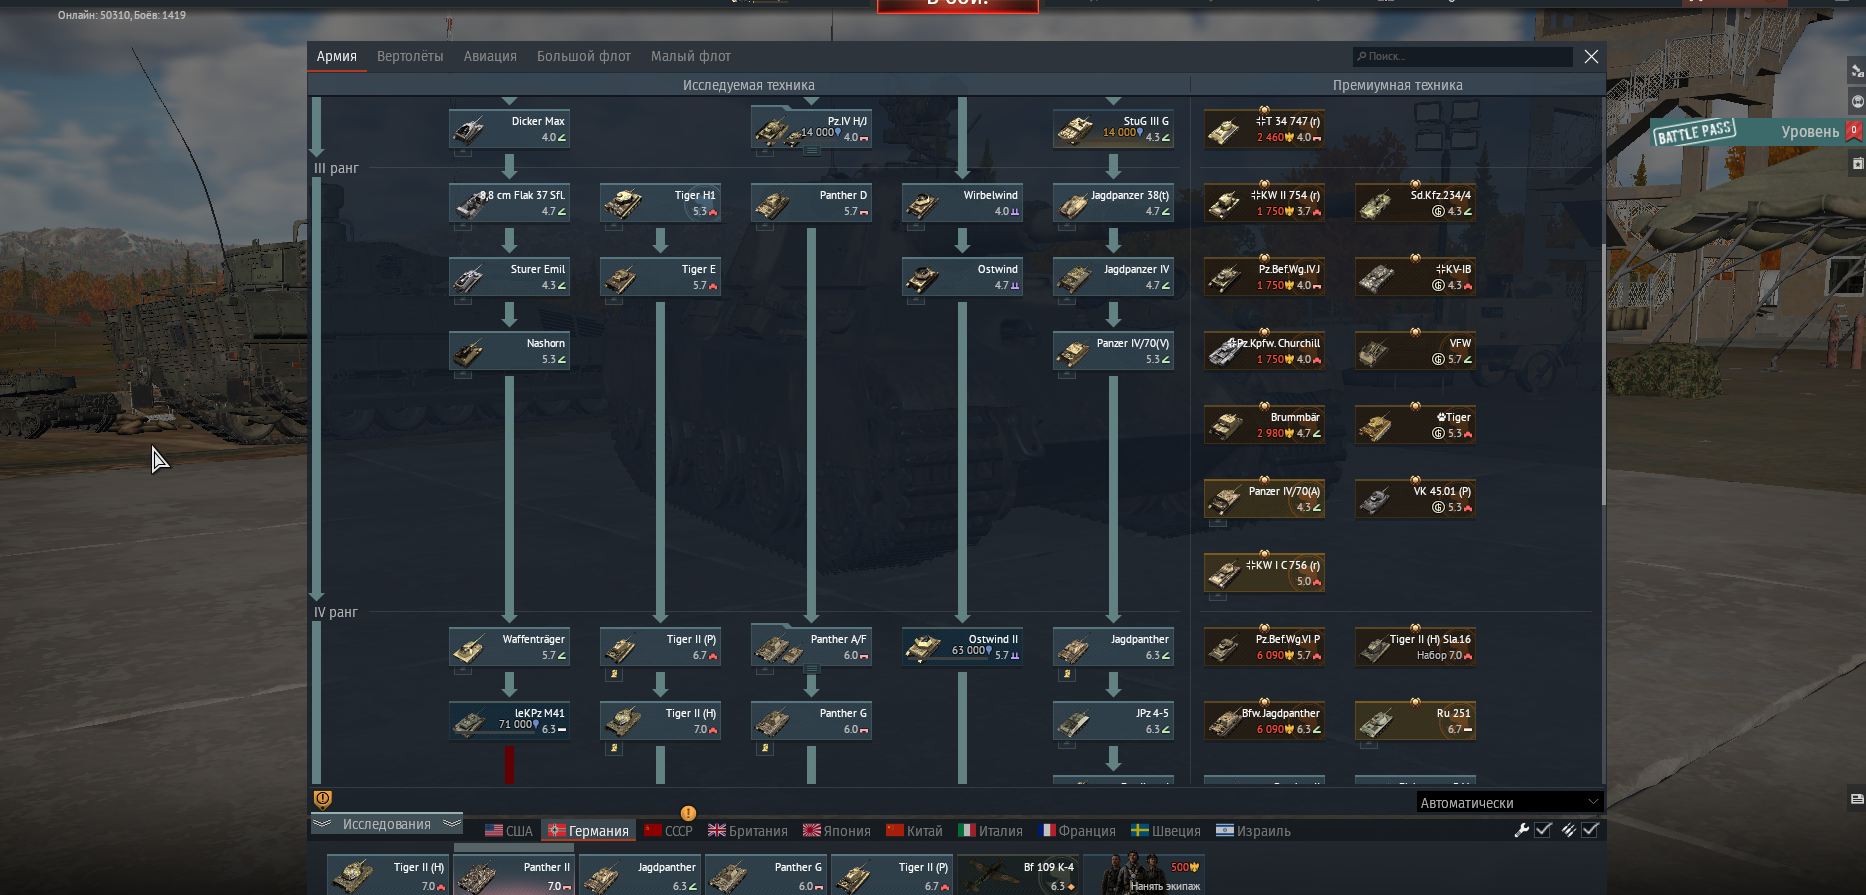Image resolution: width=1866 pixels, height=895 pixels.
Task: Select the Tiger II (P) crew slot
Action: 892,875
